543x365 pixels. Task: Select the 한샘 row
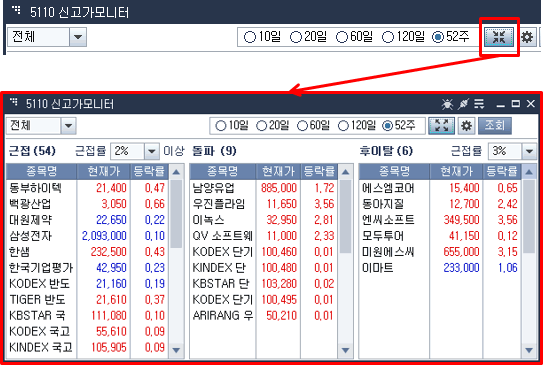pos(88,252)
